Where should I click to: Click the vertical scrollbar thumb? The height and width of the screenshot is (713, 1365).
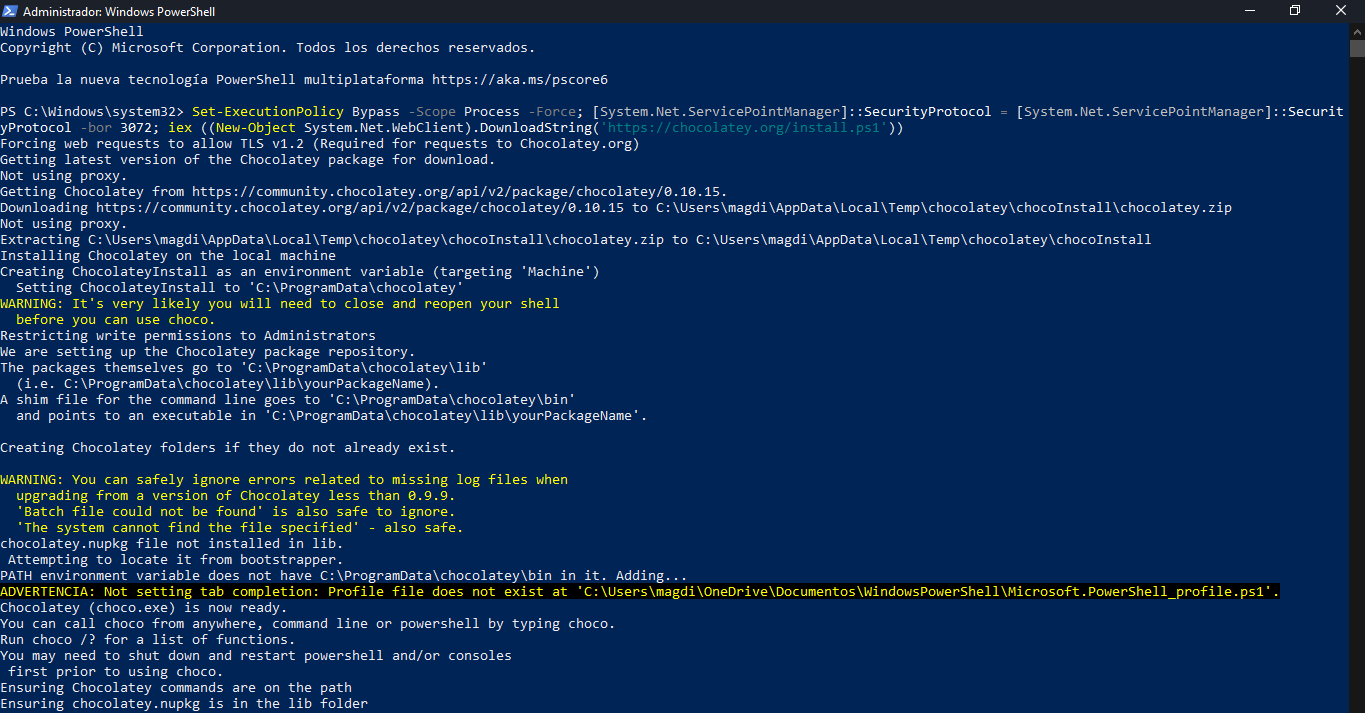(1356, 49)
